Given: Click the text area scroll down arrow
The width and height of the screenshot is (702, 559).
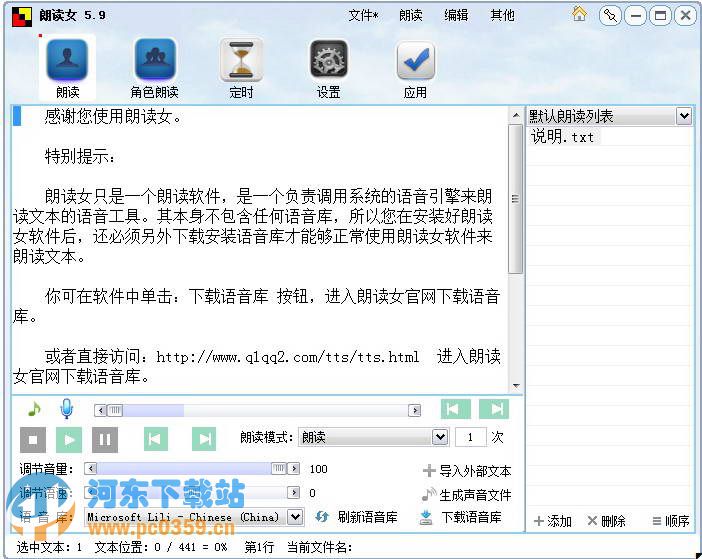Looking at the screenshot, I should coord(516,386).
